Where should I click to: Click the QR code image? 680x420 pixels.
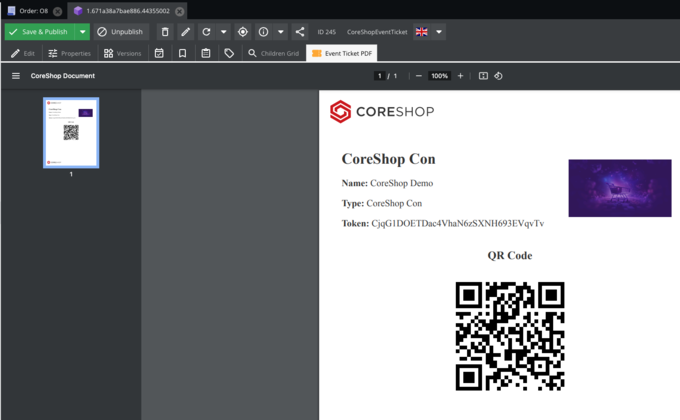(510, 336)
